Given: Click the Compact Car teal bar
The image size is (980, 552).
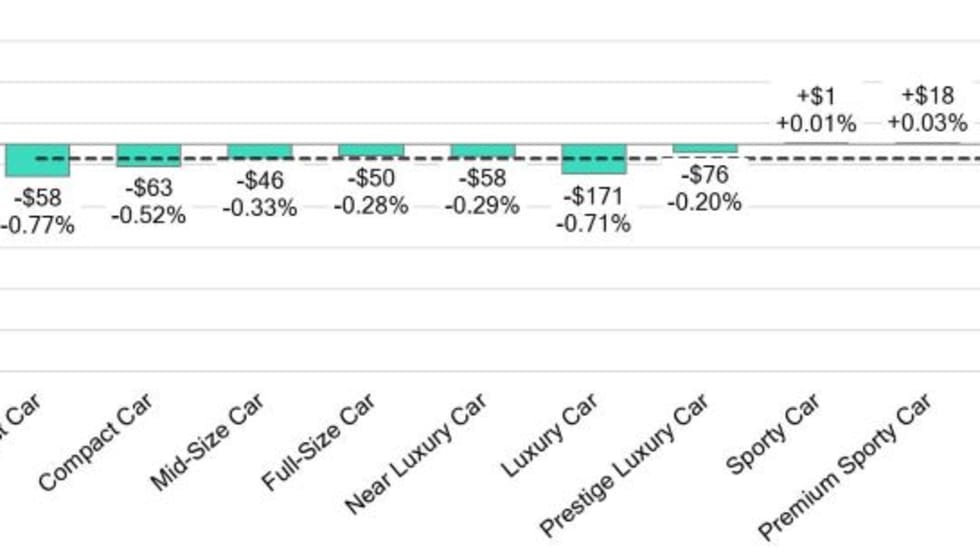Looking at the screenshot, I should [x=149, y=155].
